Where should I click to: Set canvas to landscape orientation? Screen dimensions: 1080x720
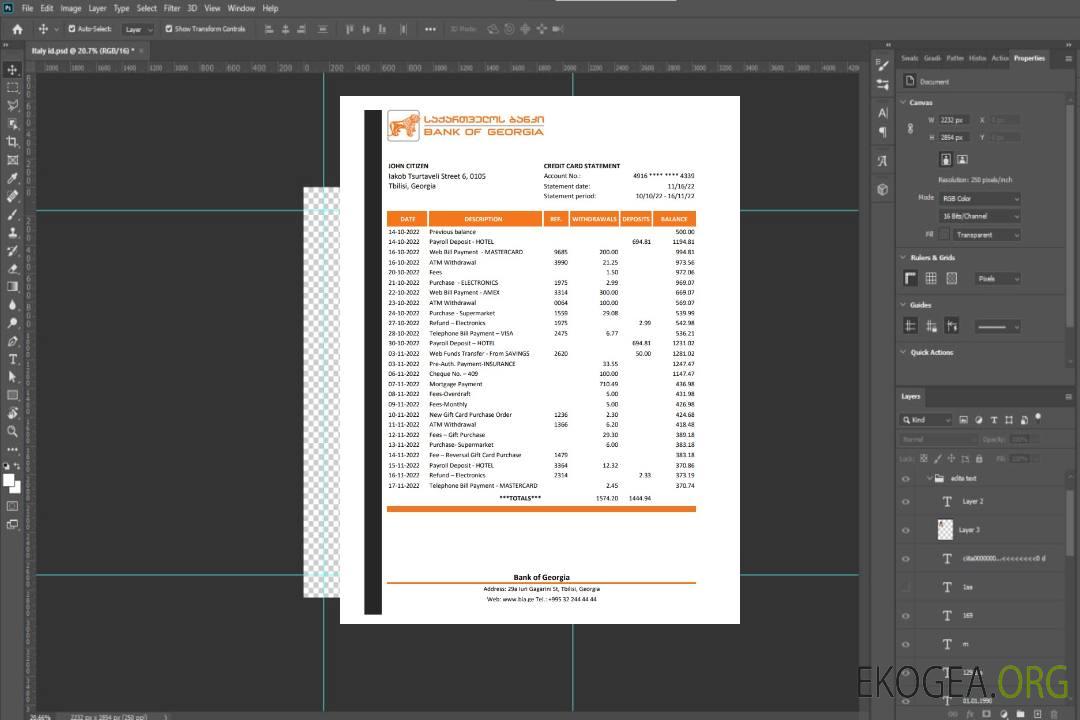point(962,159)
